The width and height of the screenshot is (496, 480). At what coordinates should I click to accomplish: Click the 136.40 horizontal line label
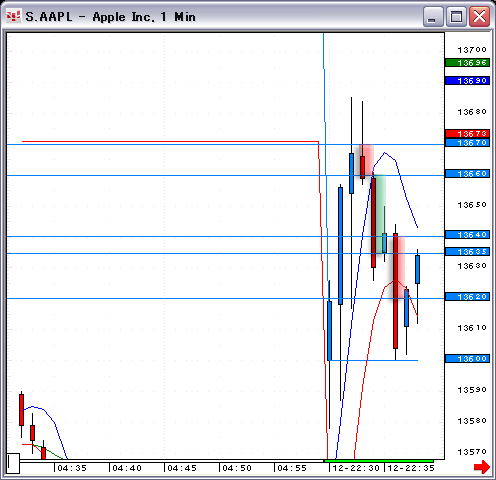[467, 235]
